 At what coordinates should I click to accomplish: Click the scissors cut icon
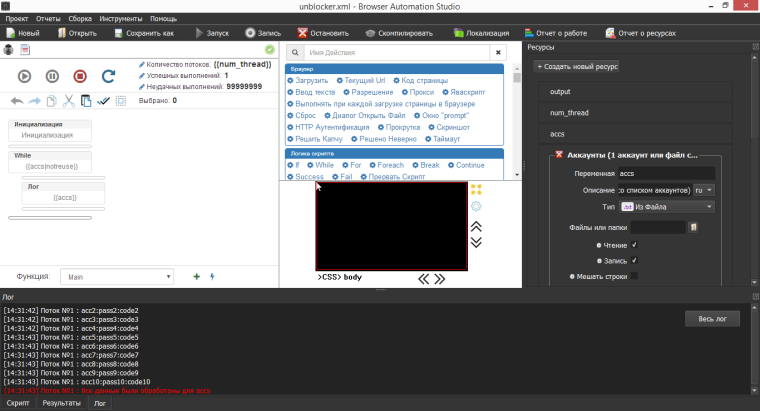pyautogui.click(x=68, y=101)
